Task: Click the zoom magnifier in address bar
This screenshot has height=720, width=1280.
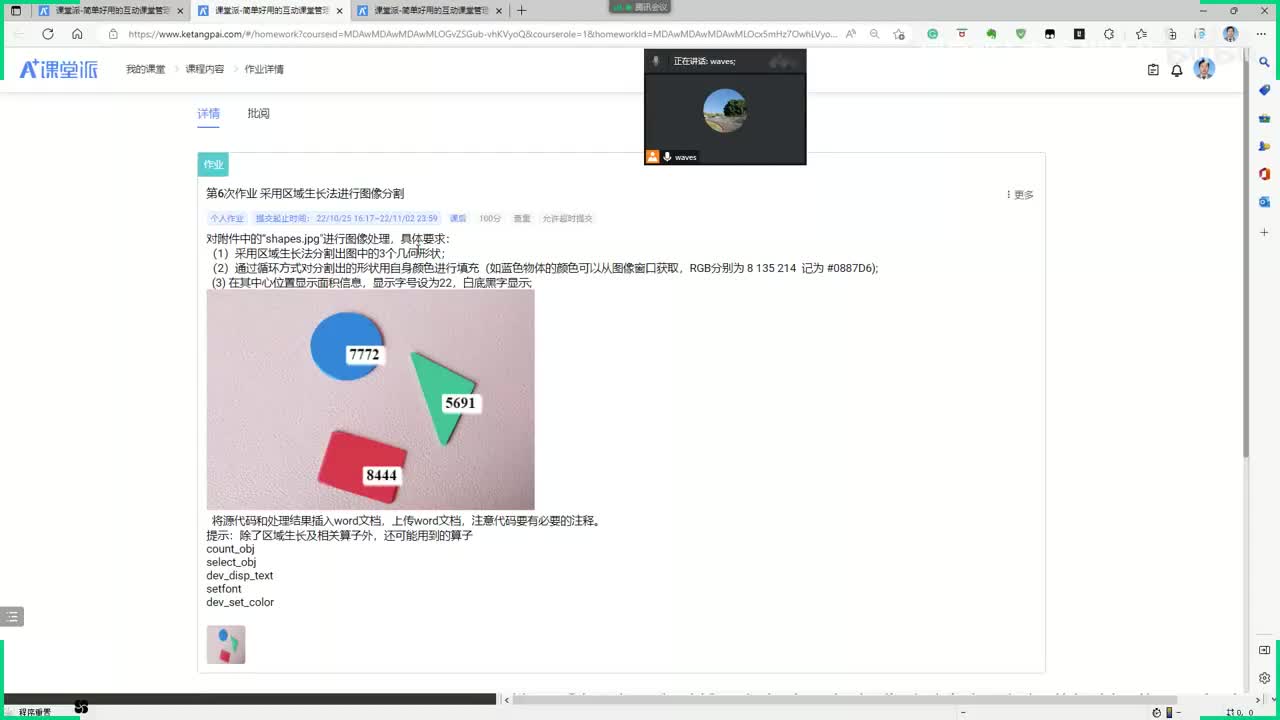Action: (874, 33)
